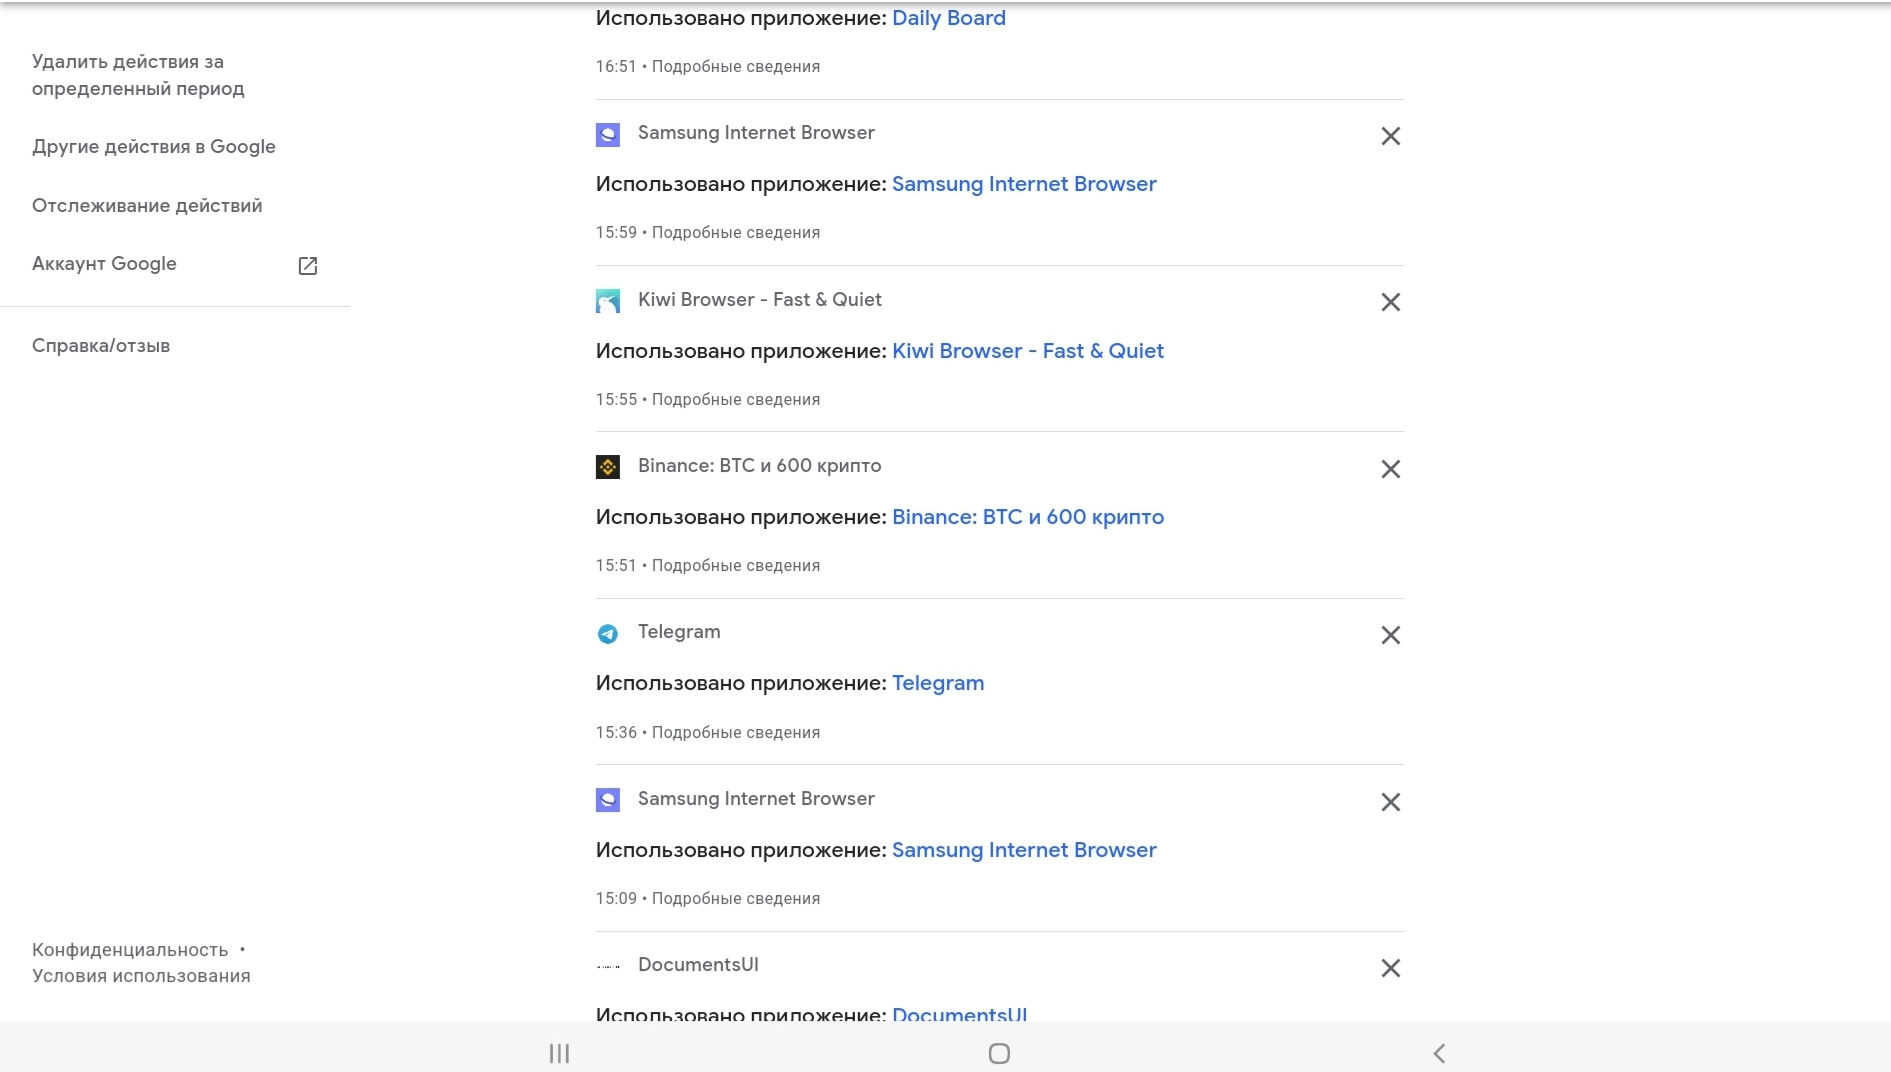The width and height of the screenshot is (1891, 1072).
Task: Open Подробные сведения for 15:51 Binance entry
Action: [x=736, y=566]
